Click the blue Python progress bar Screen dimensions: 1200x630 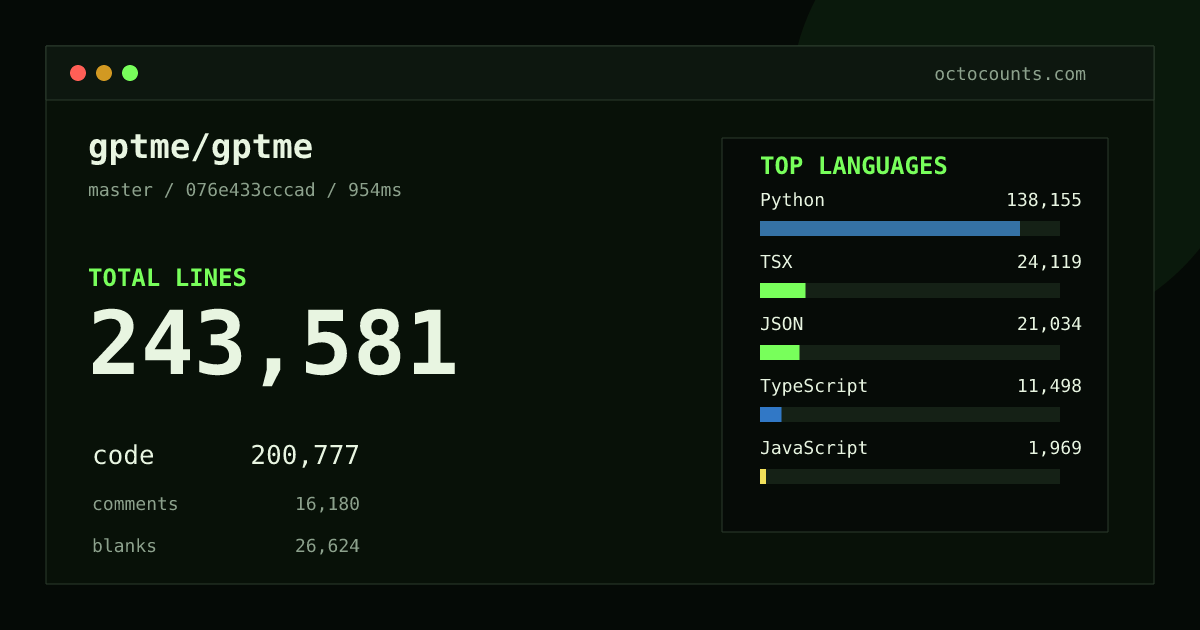(890, 228)
